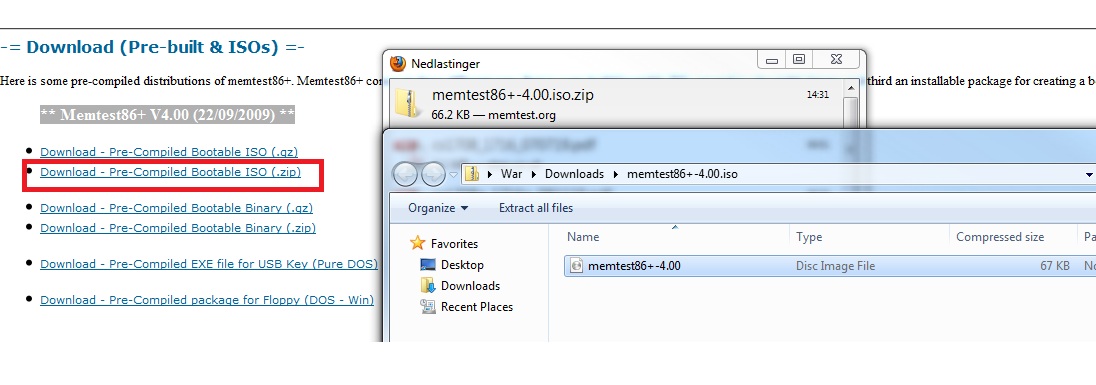Click the Download (Pre-built & ISOs) heading

(152, 48)
